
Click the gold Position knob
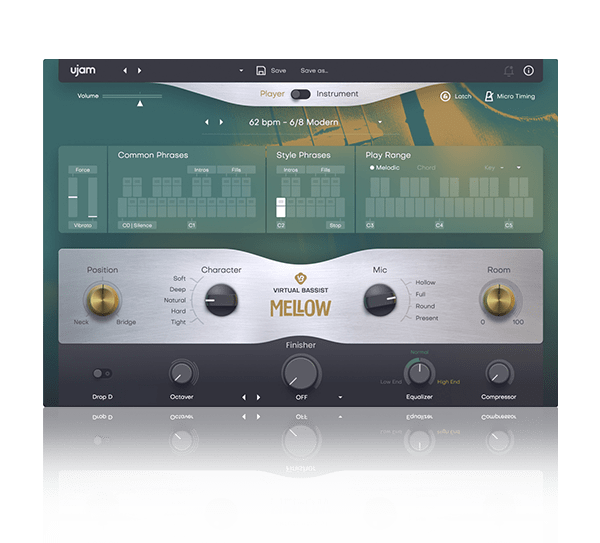coord(103,300)
